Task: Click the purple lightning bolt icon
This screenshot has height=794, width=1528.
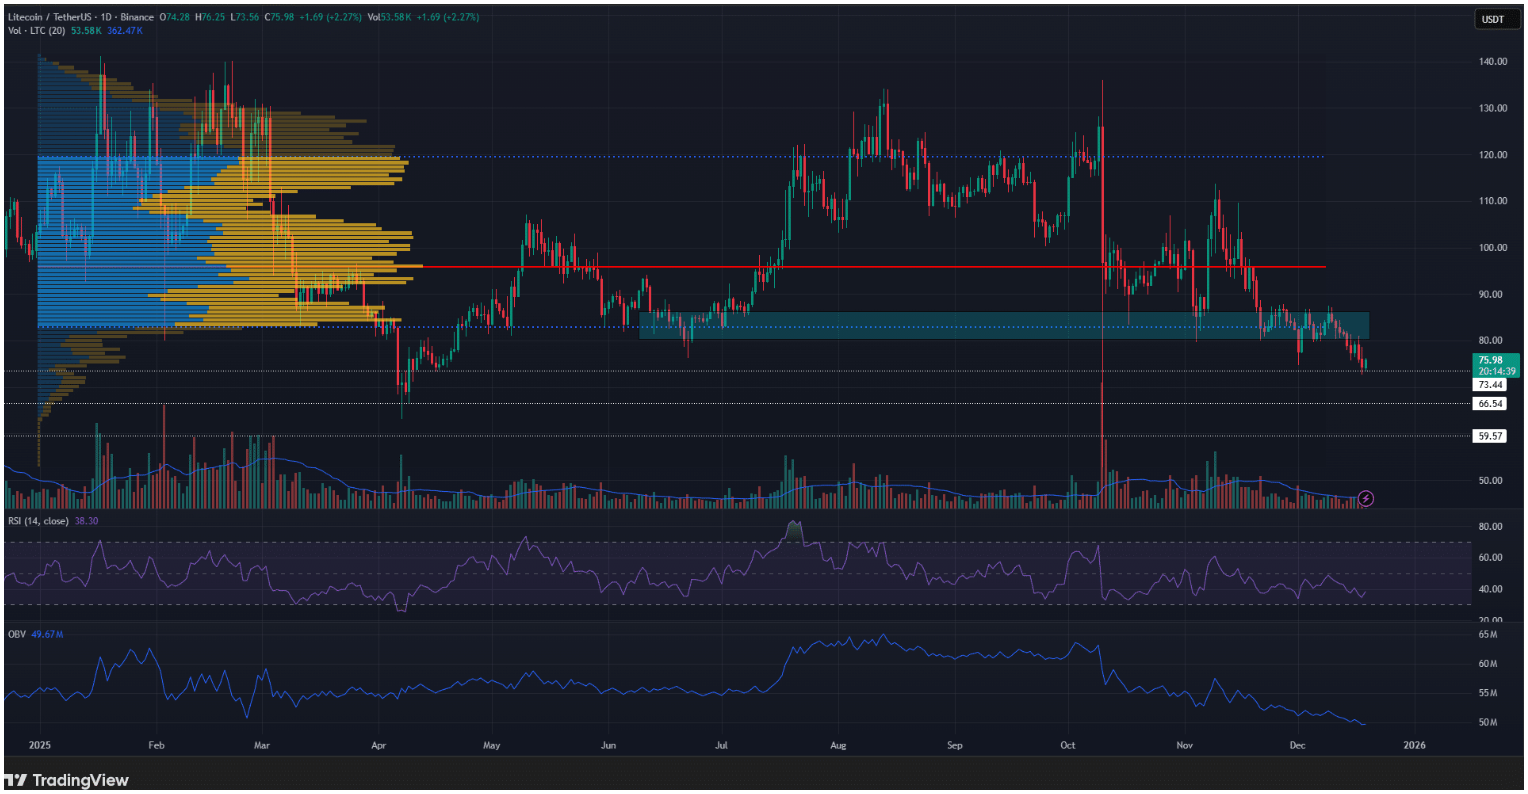Action: [x=1366, y=498]
